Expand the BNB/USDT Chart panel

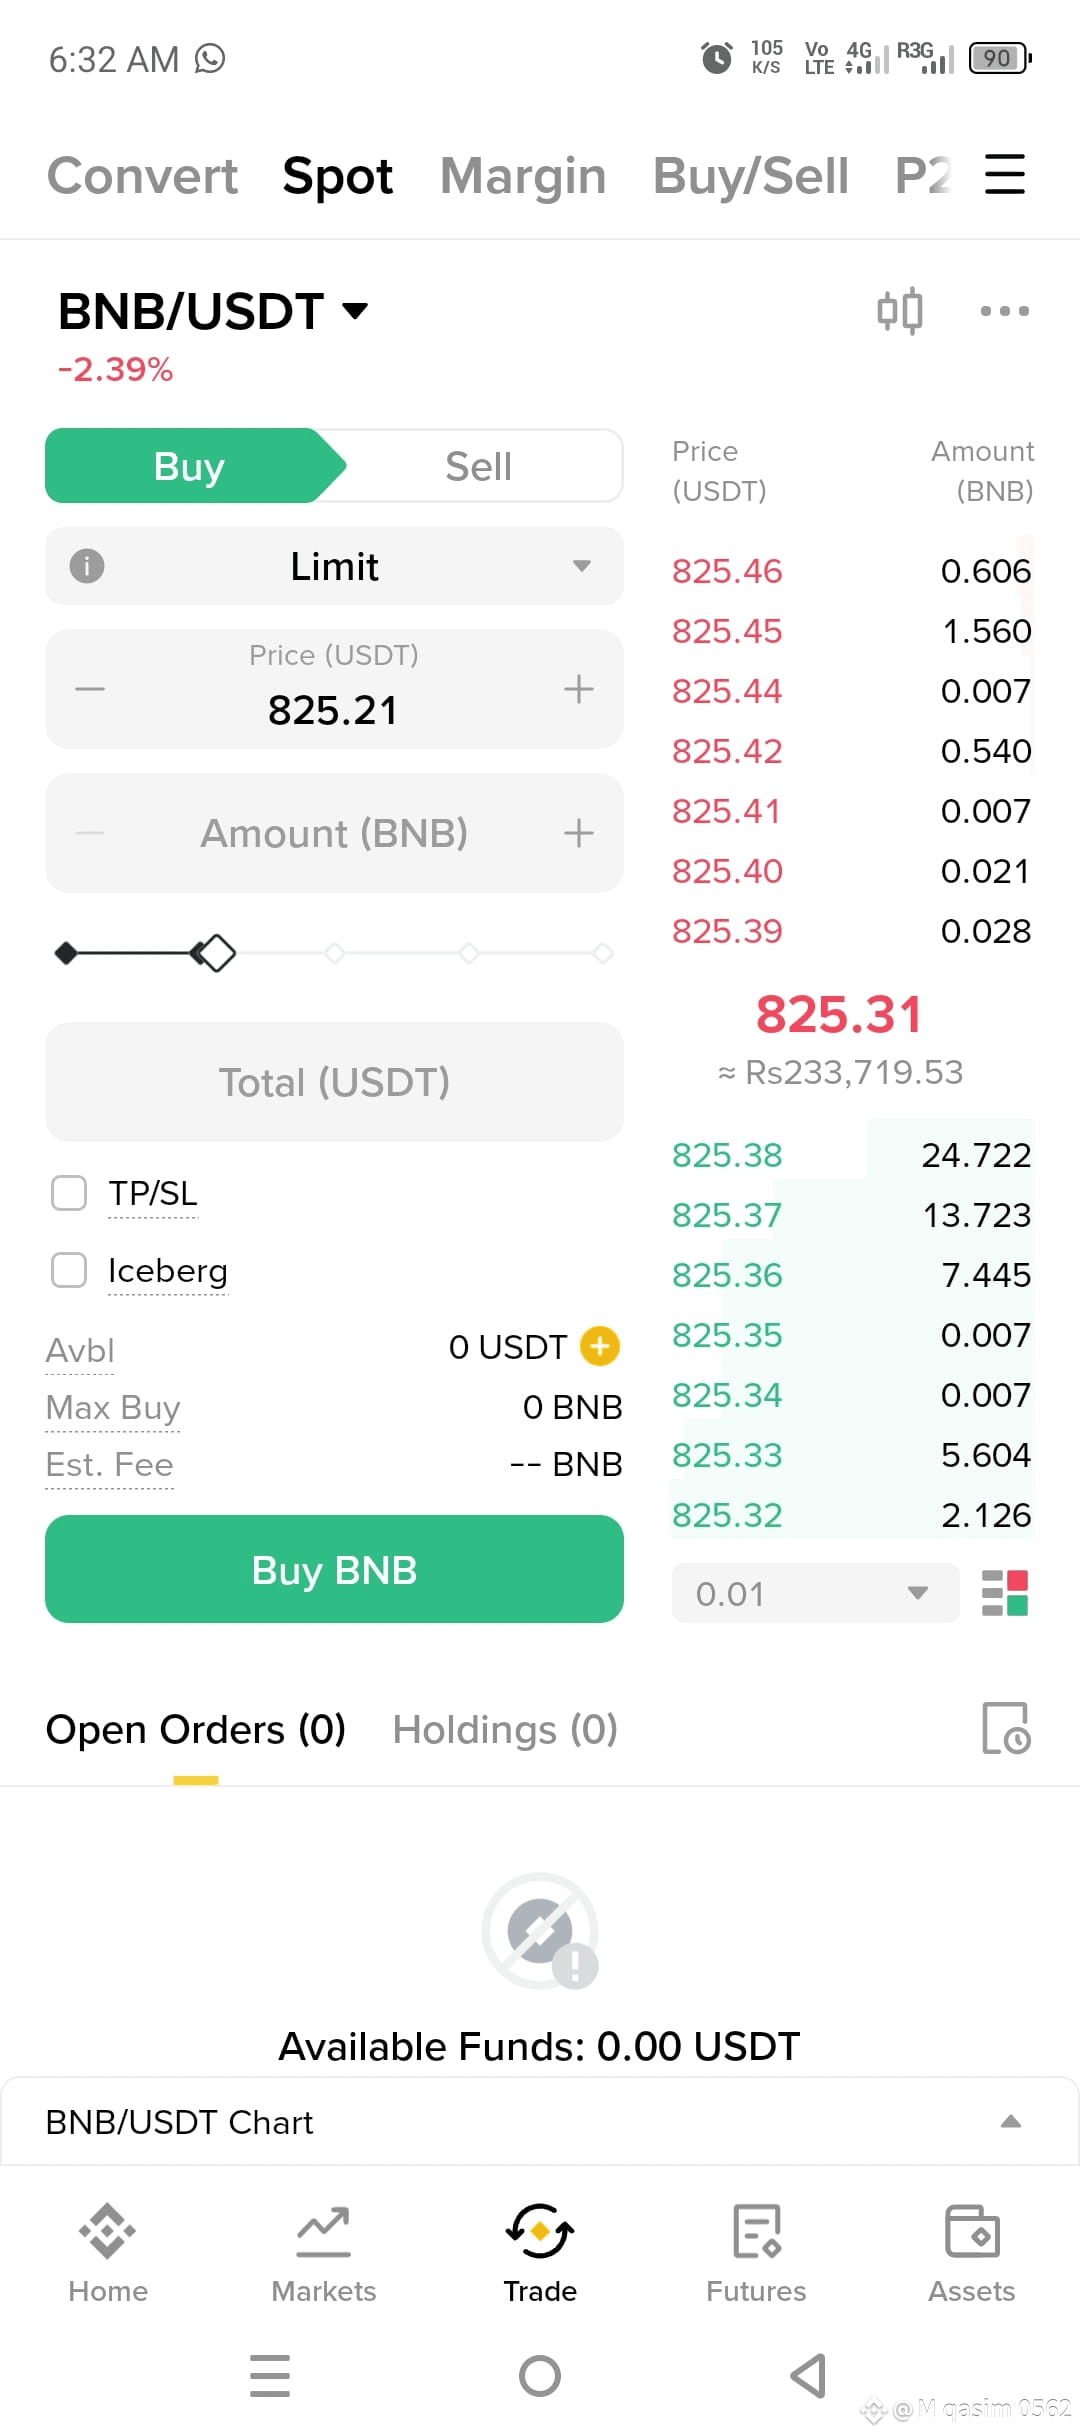click(539, 2121)
